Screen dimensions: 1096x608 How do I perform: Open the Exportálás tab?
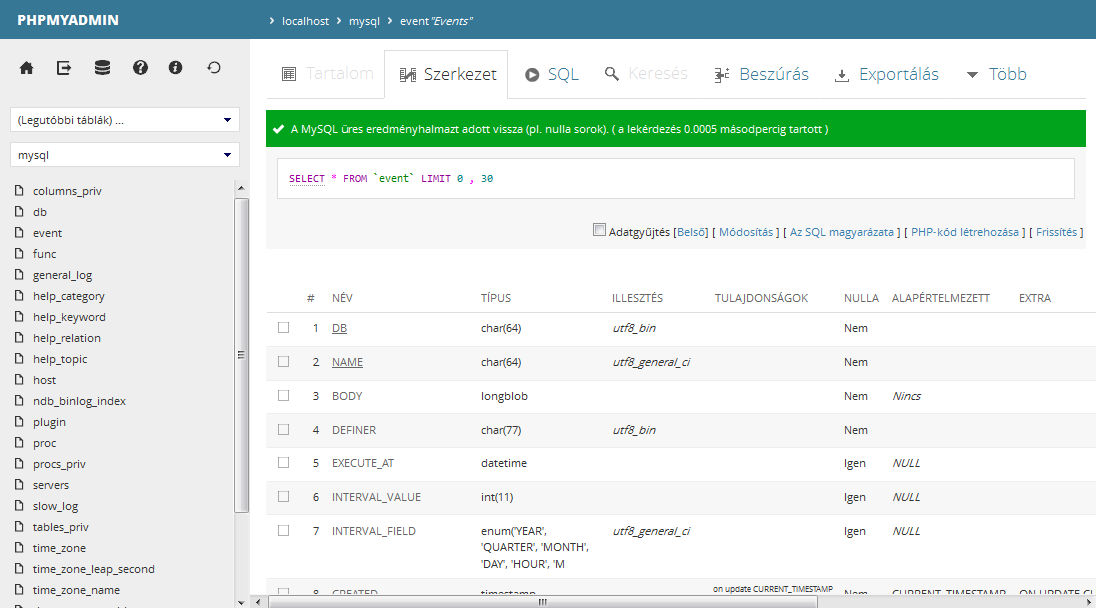[887, 74]
